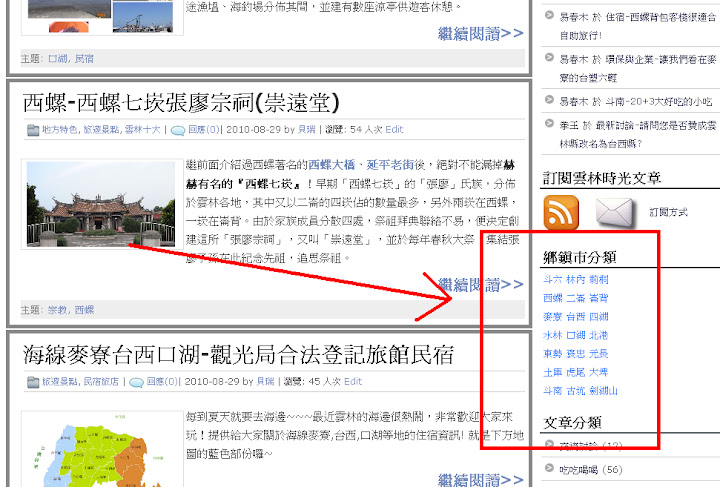
Task: Select township 虎尾
Action: pyautogui.click(x=575, y=372)
